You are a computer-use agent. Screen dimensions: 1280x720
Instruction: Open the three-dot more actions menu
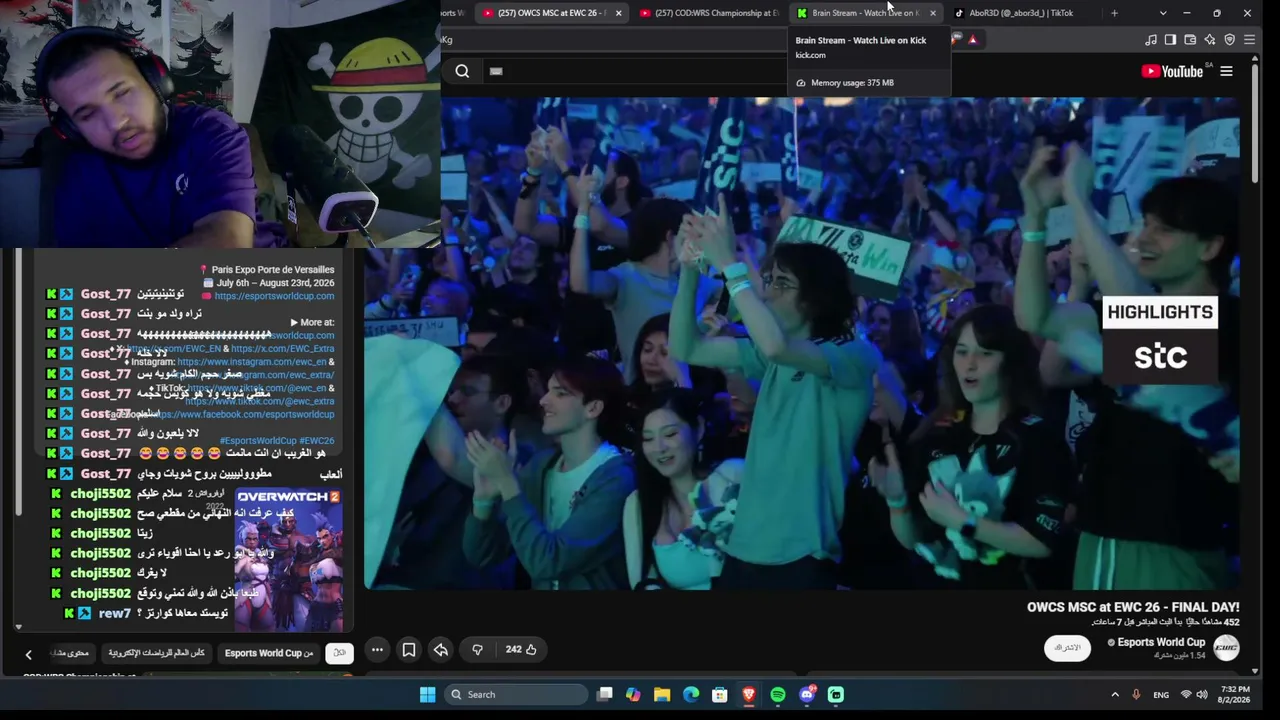click(x=377, y=650)
